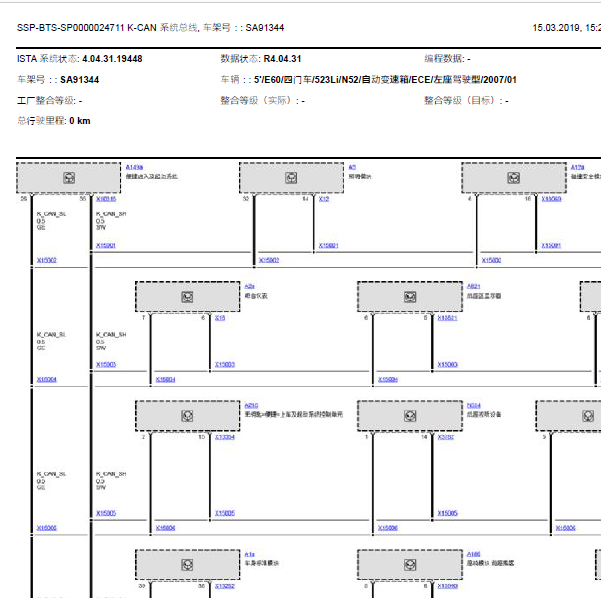The image size is (601, 598).
Task: Open the A186 seat module link
Action: 473,554
